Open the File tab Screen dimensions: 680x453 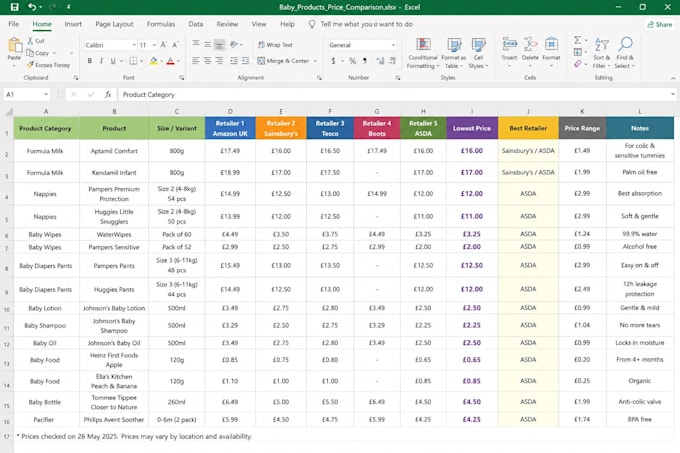pos(13,24)
